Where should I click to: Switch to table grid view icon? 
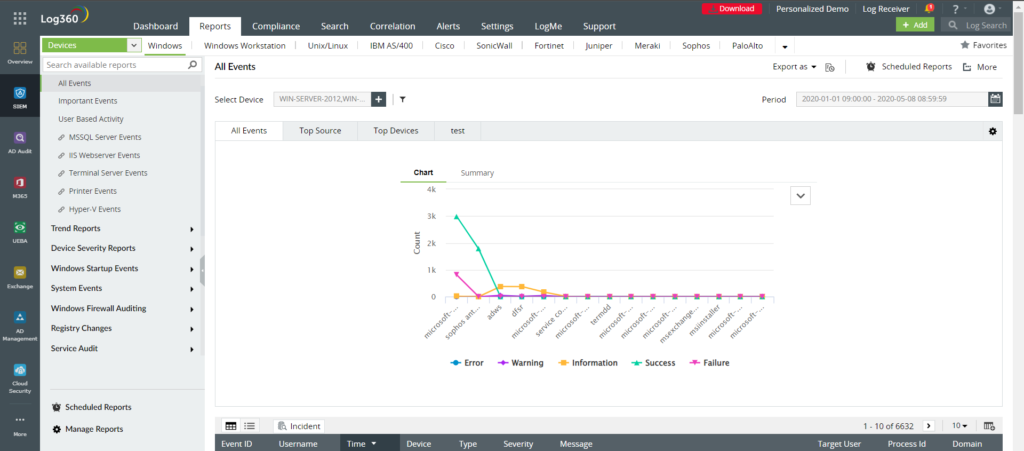[231, 426]
